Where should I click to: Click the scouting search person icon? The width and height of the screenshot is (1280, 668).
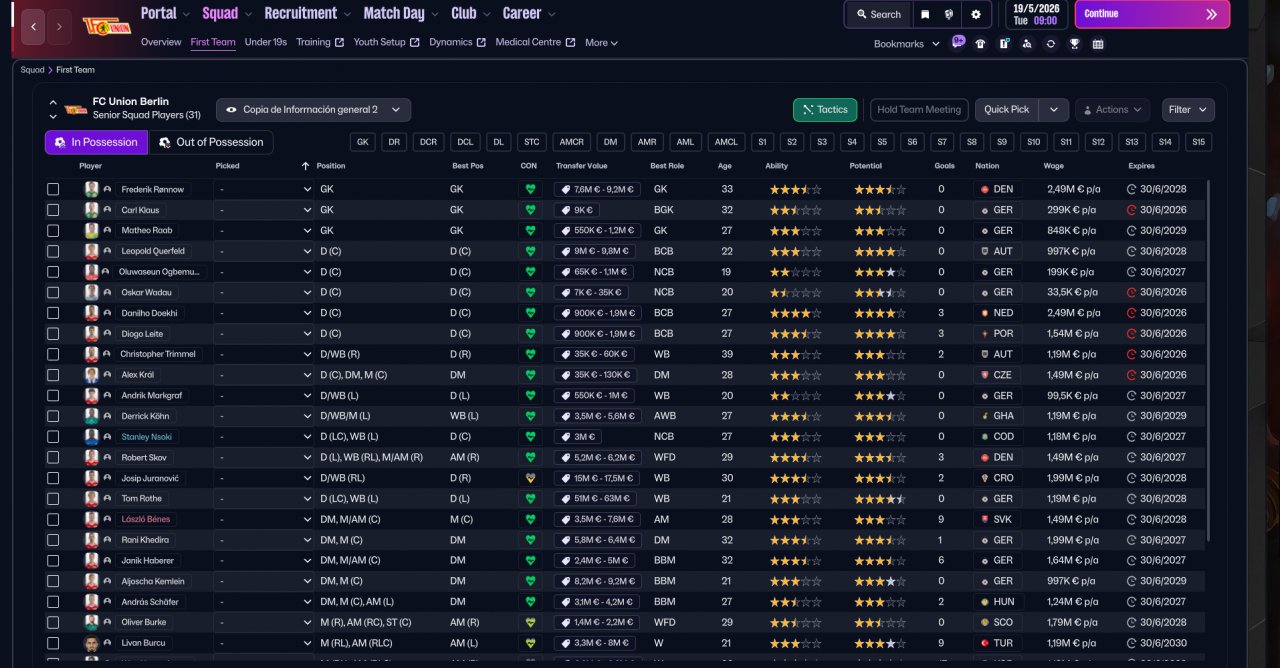(x=1027, y=44)
